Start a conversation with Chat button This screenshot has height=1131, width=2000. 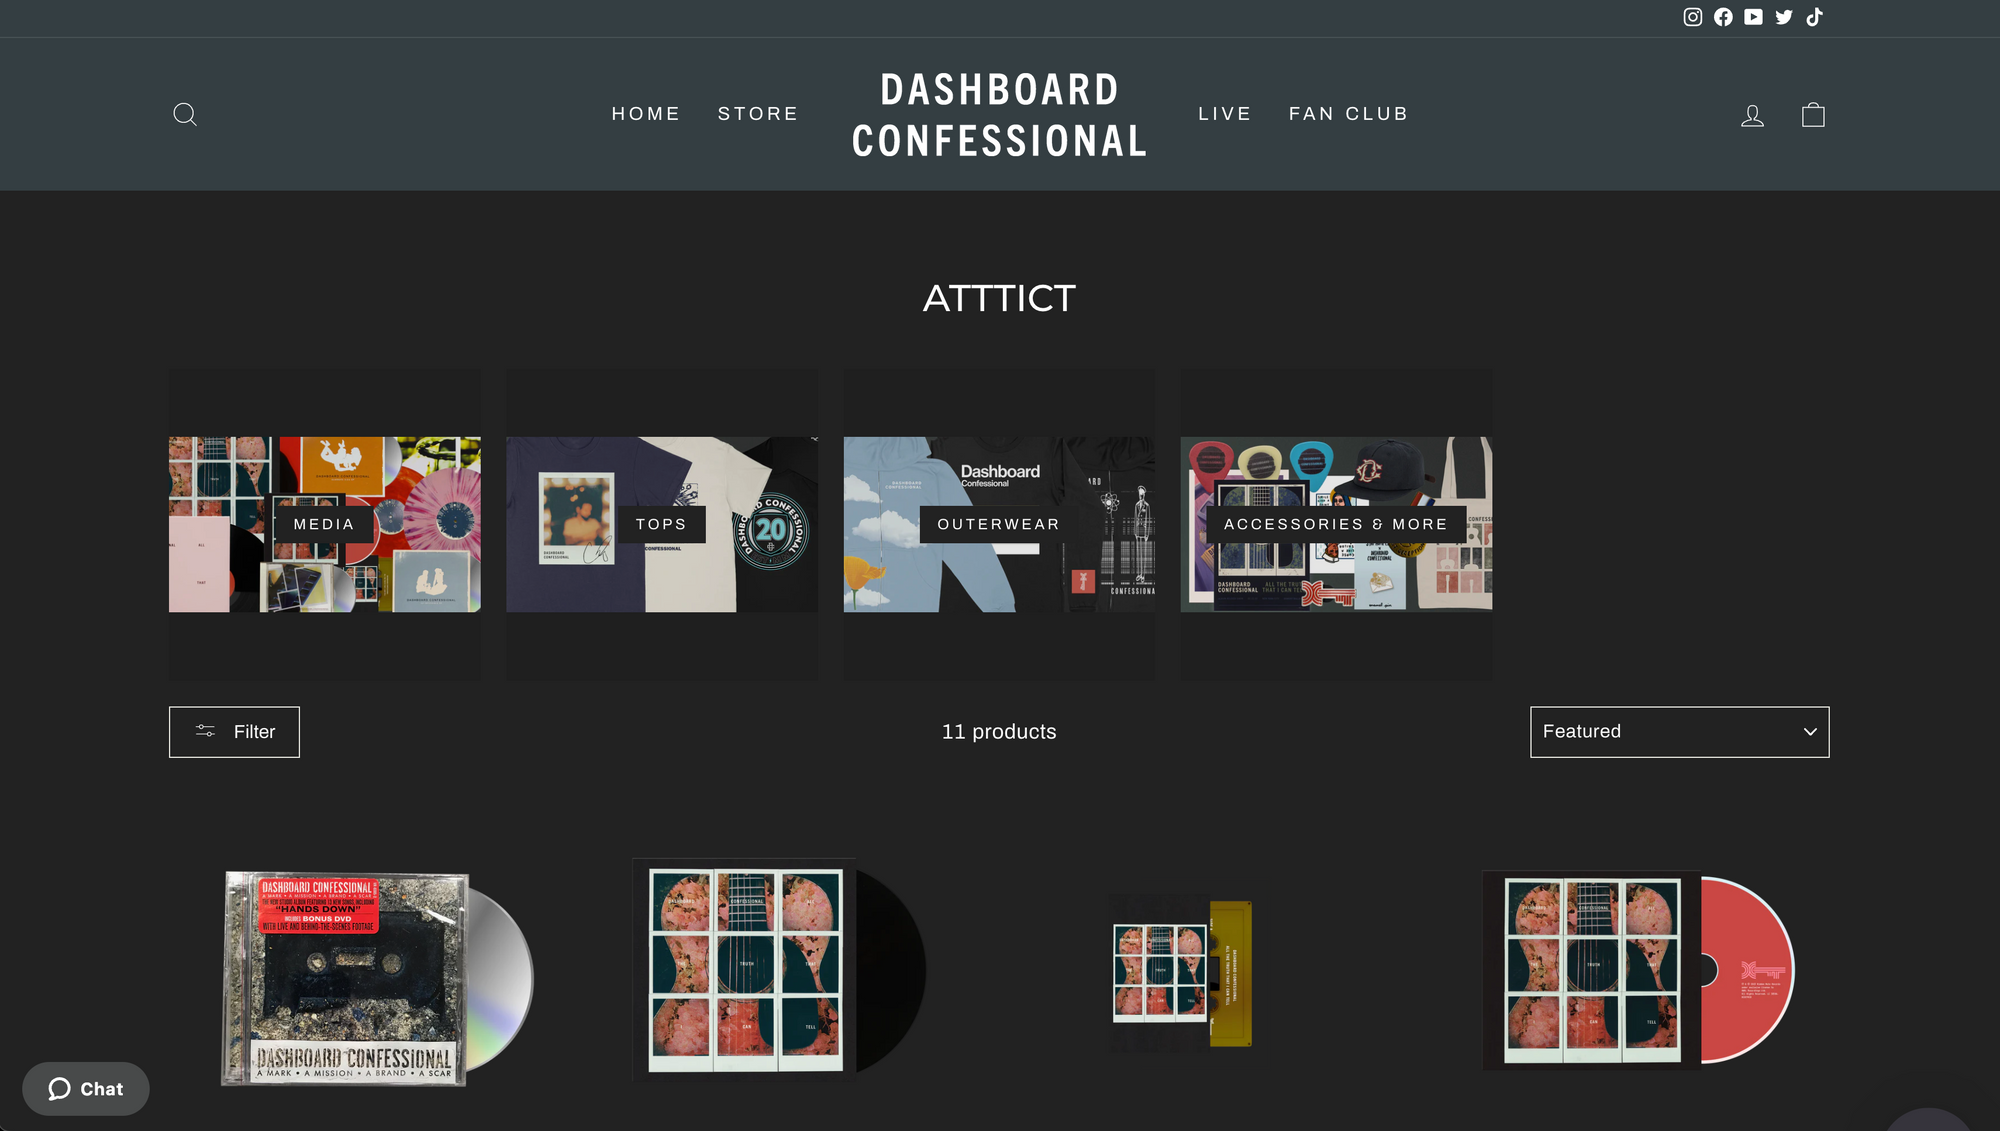coord(86,1089)
